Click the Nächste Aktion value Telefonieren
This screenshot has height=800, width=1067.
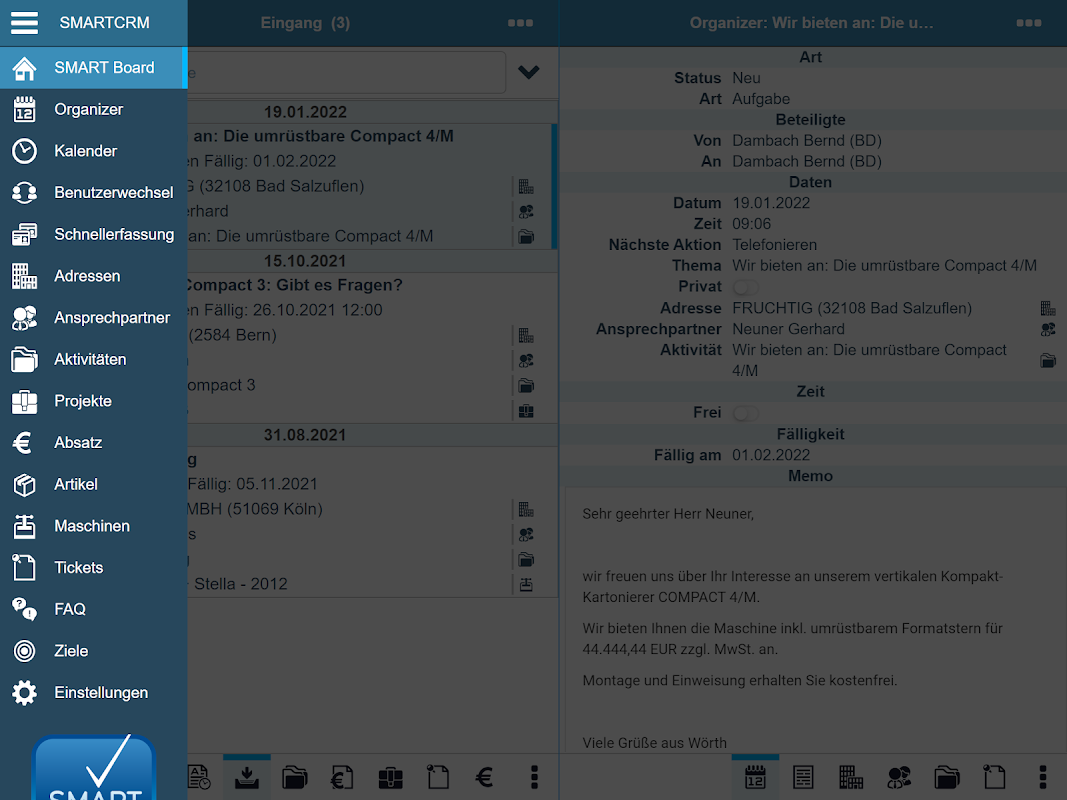coord(774,245)
